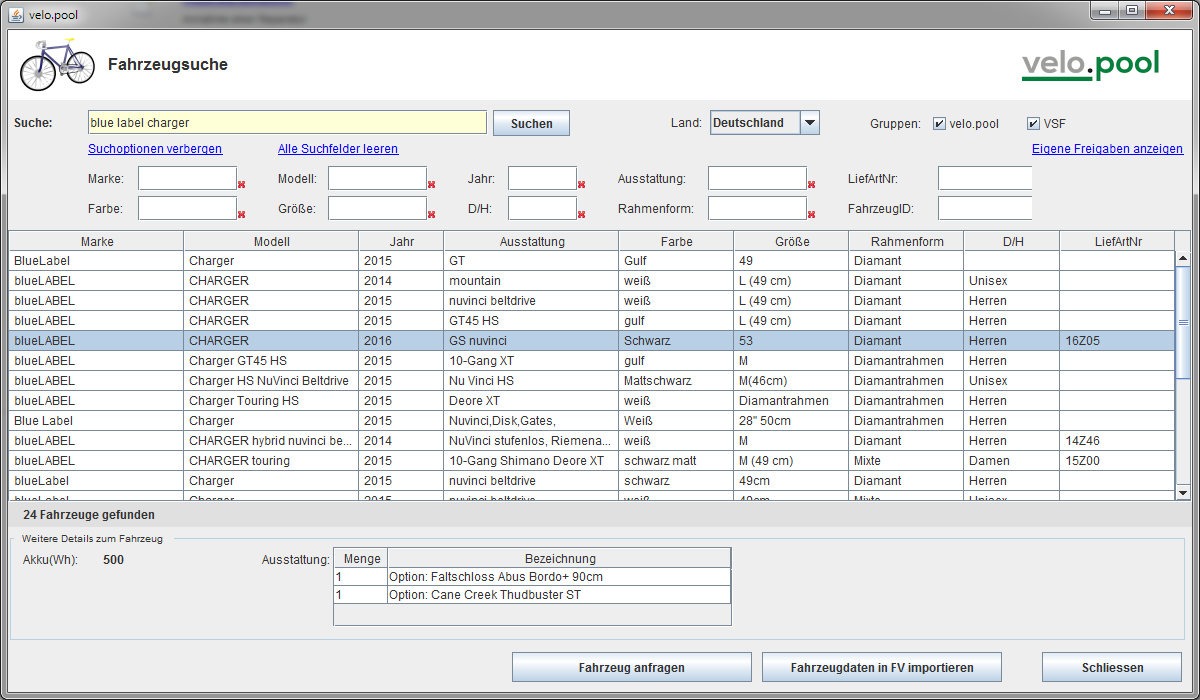Focus the D/H filter input

(x=542, y=209)
